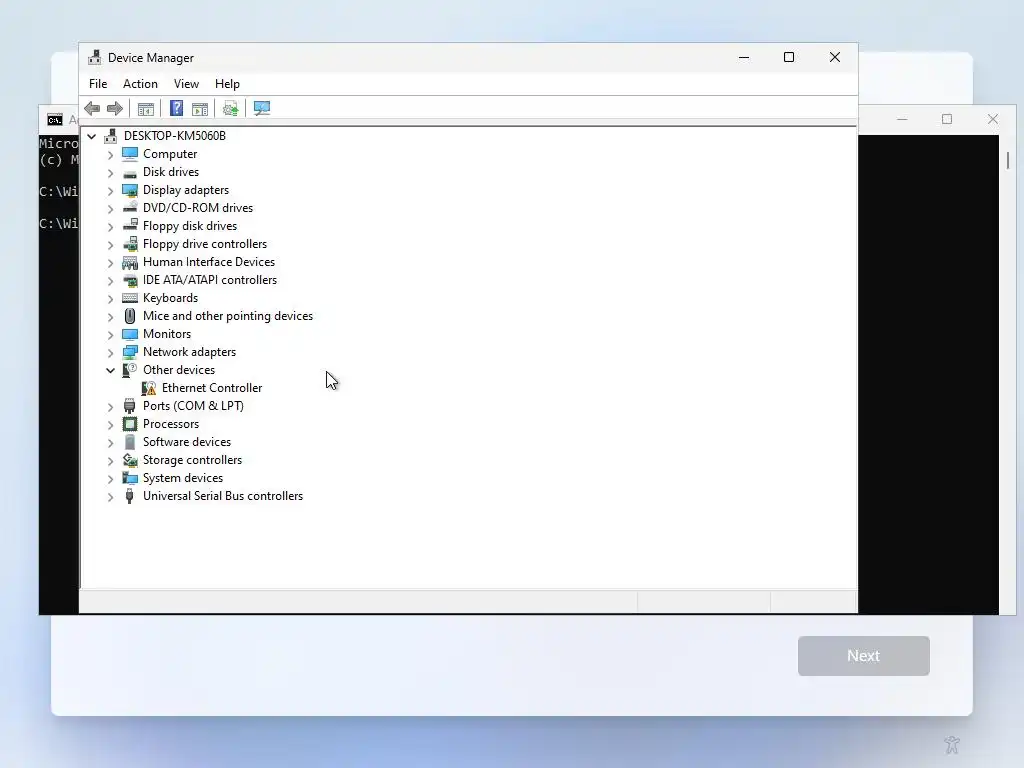This screenshot has height=768, width=1024.
Task: Click the Command Prompt window icon
Action: click(55, 120)
